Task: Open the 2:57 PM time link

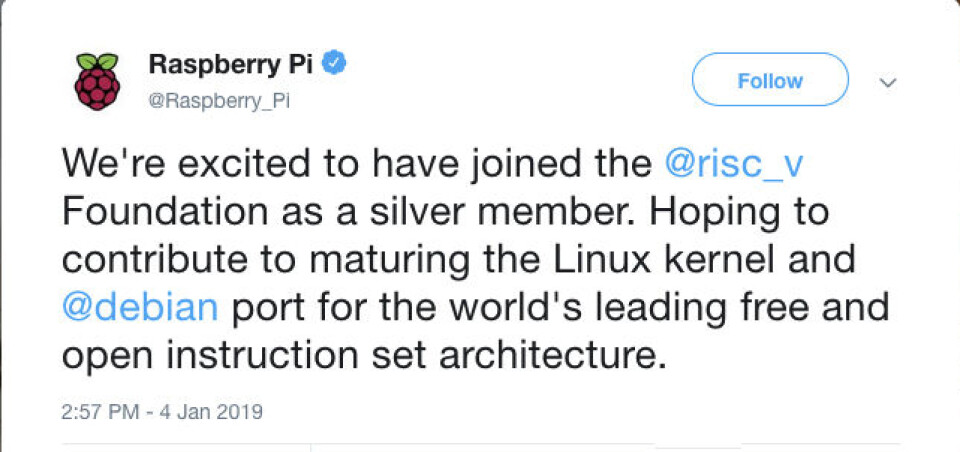Action: [101, 410]
